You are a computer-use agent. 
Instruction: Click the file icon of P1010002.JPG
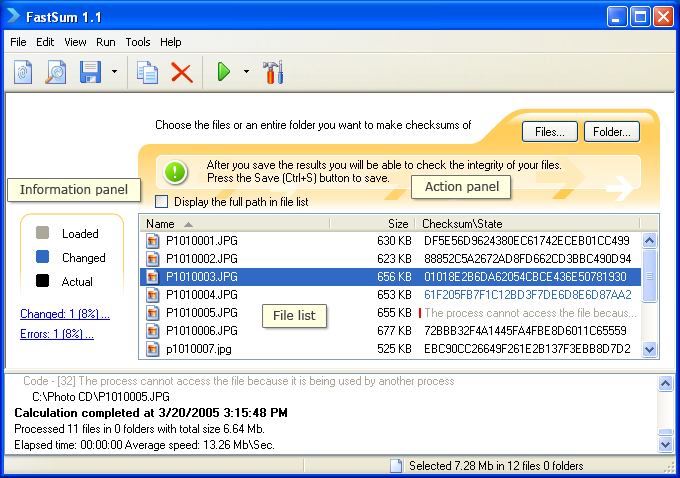pyautogui.click(x=152, y=259)
